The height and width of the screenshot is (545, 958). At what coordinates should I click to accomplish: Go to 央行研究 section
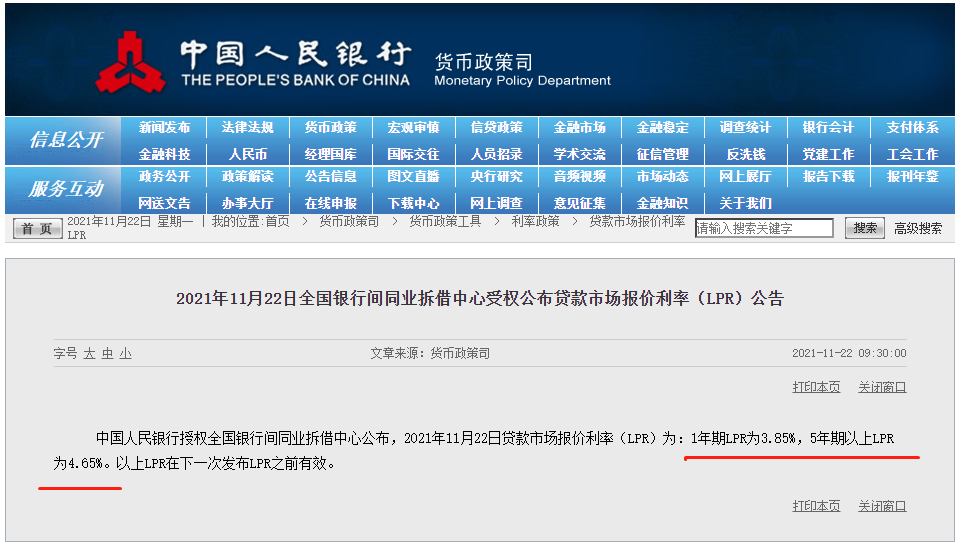point(497,177)
